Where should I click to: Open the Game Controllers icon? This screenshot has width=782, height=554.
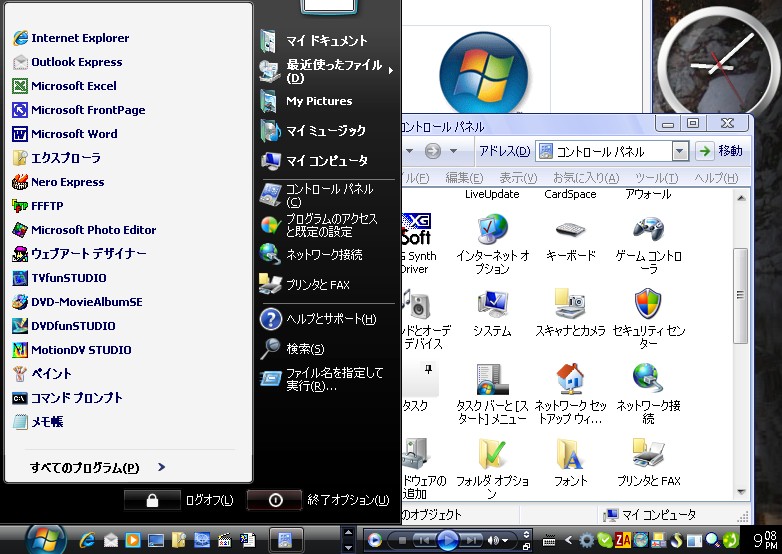tap(648, 230)
